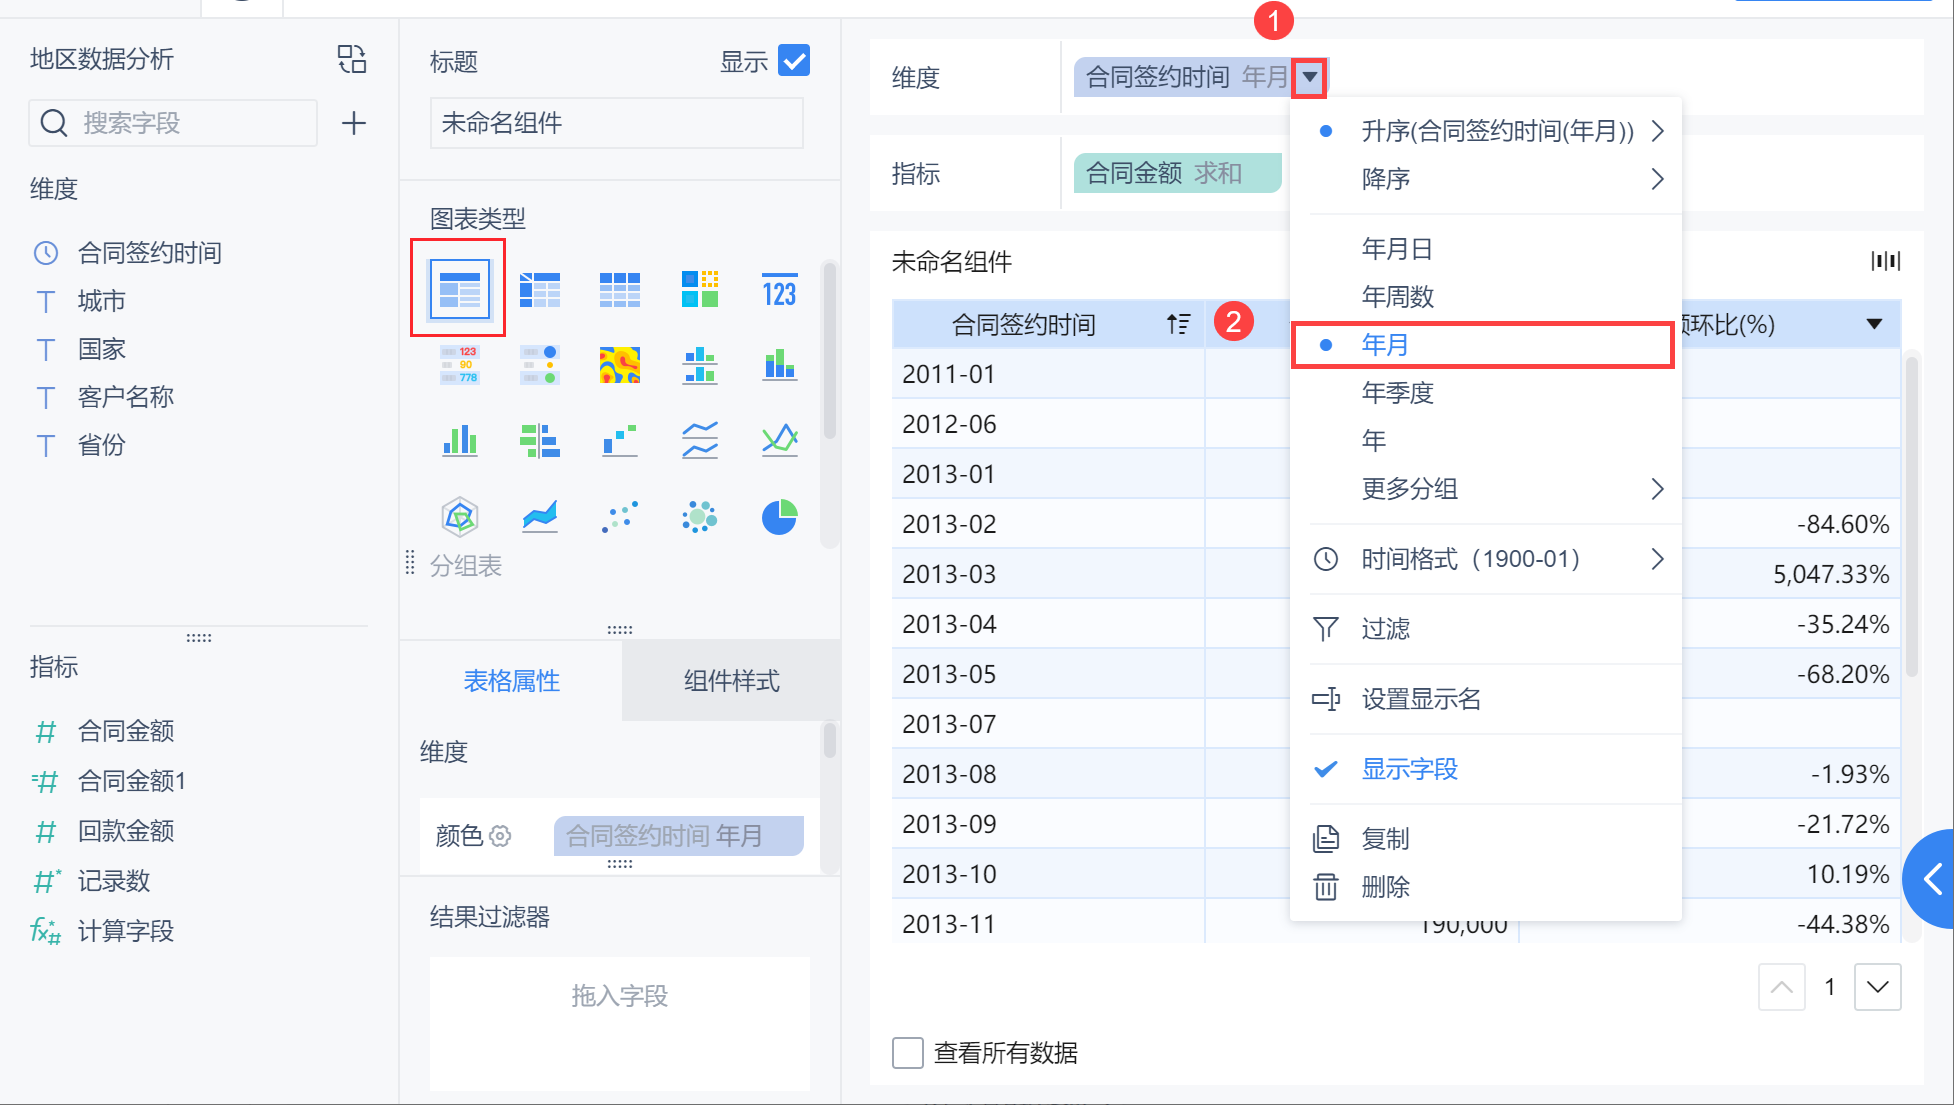Click the heat map chart icon
Image resolution: width=1954 pixels, height=1105 pixels.
[619, 366]
